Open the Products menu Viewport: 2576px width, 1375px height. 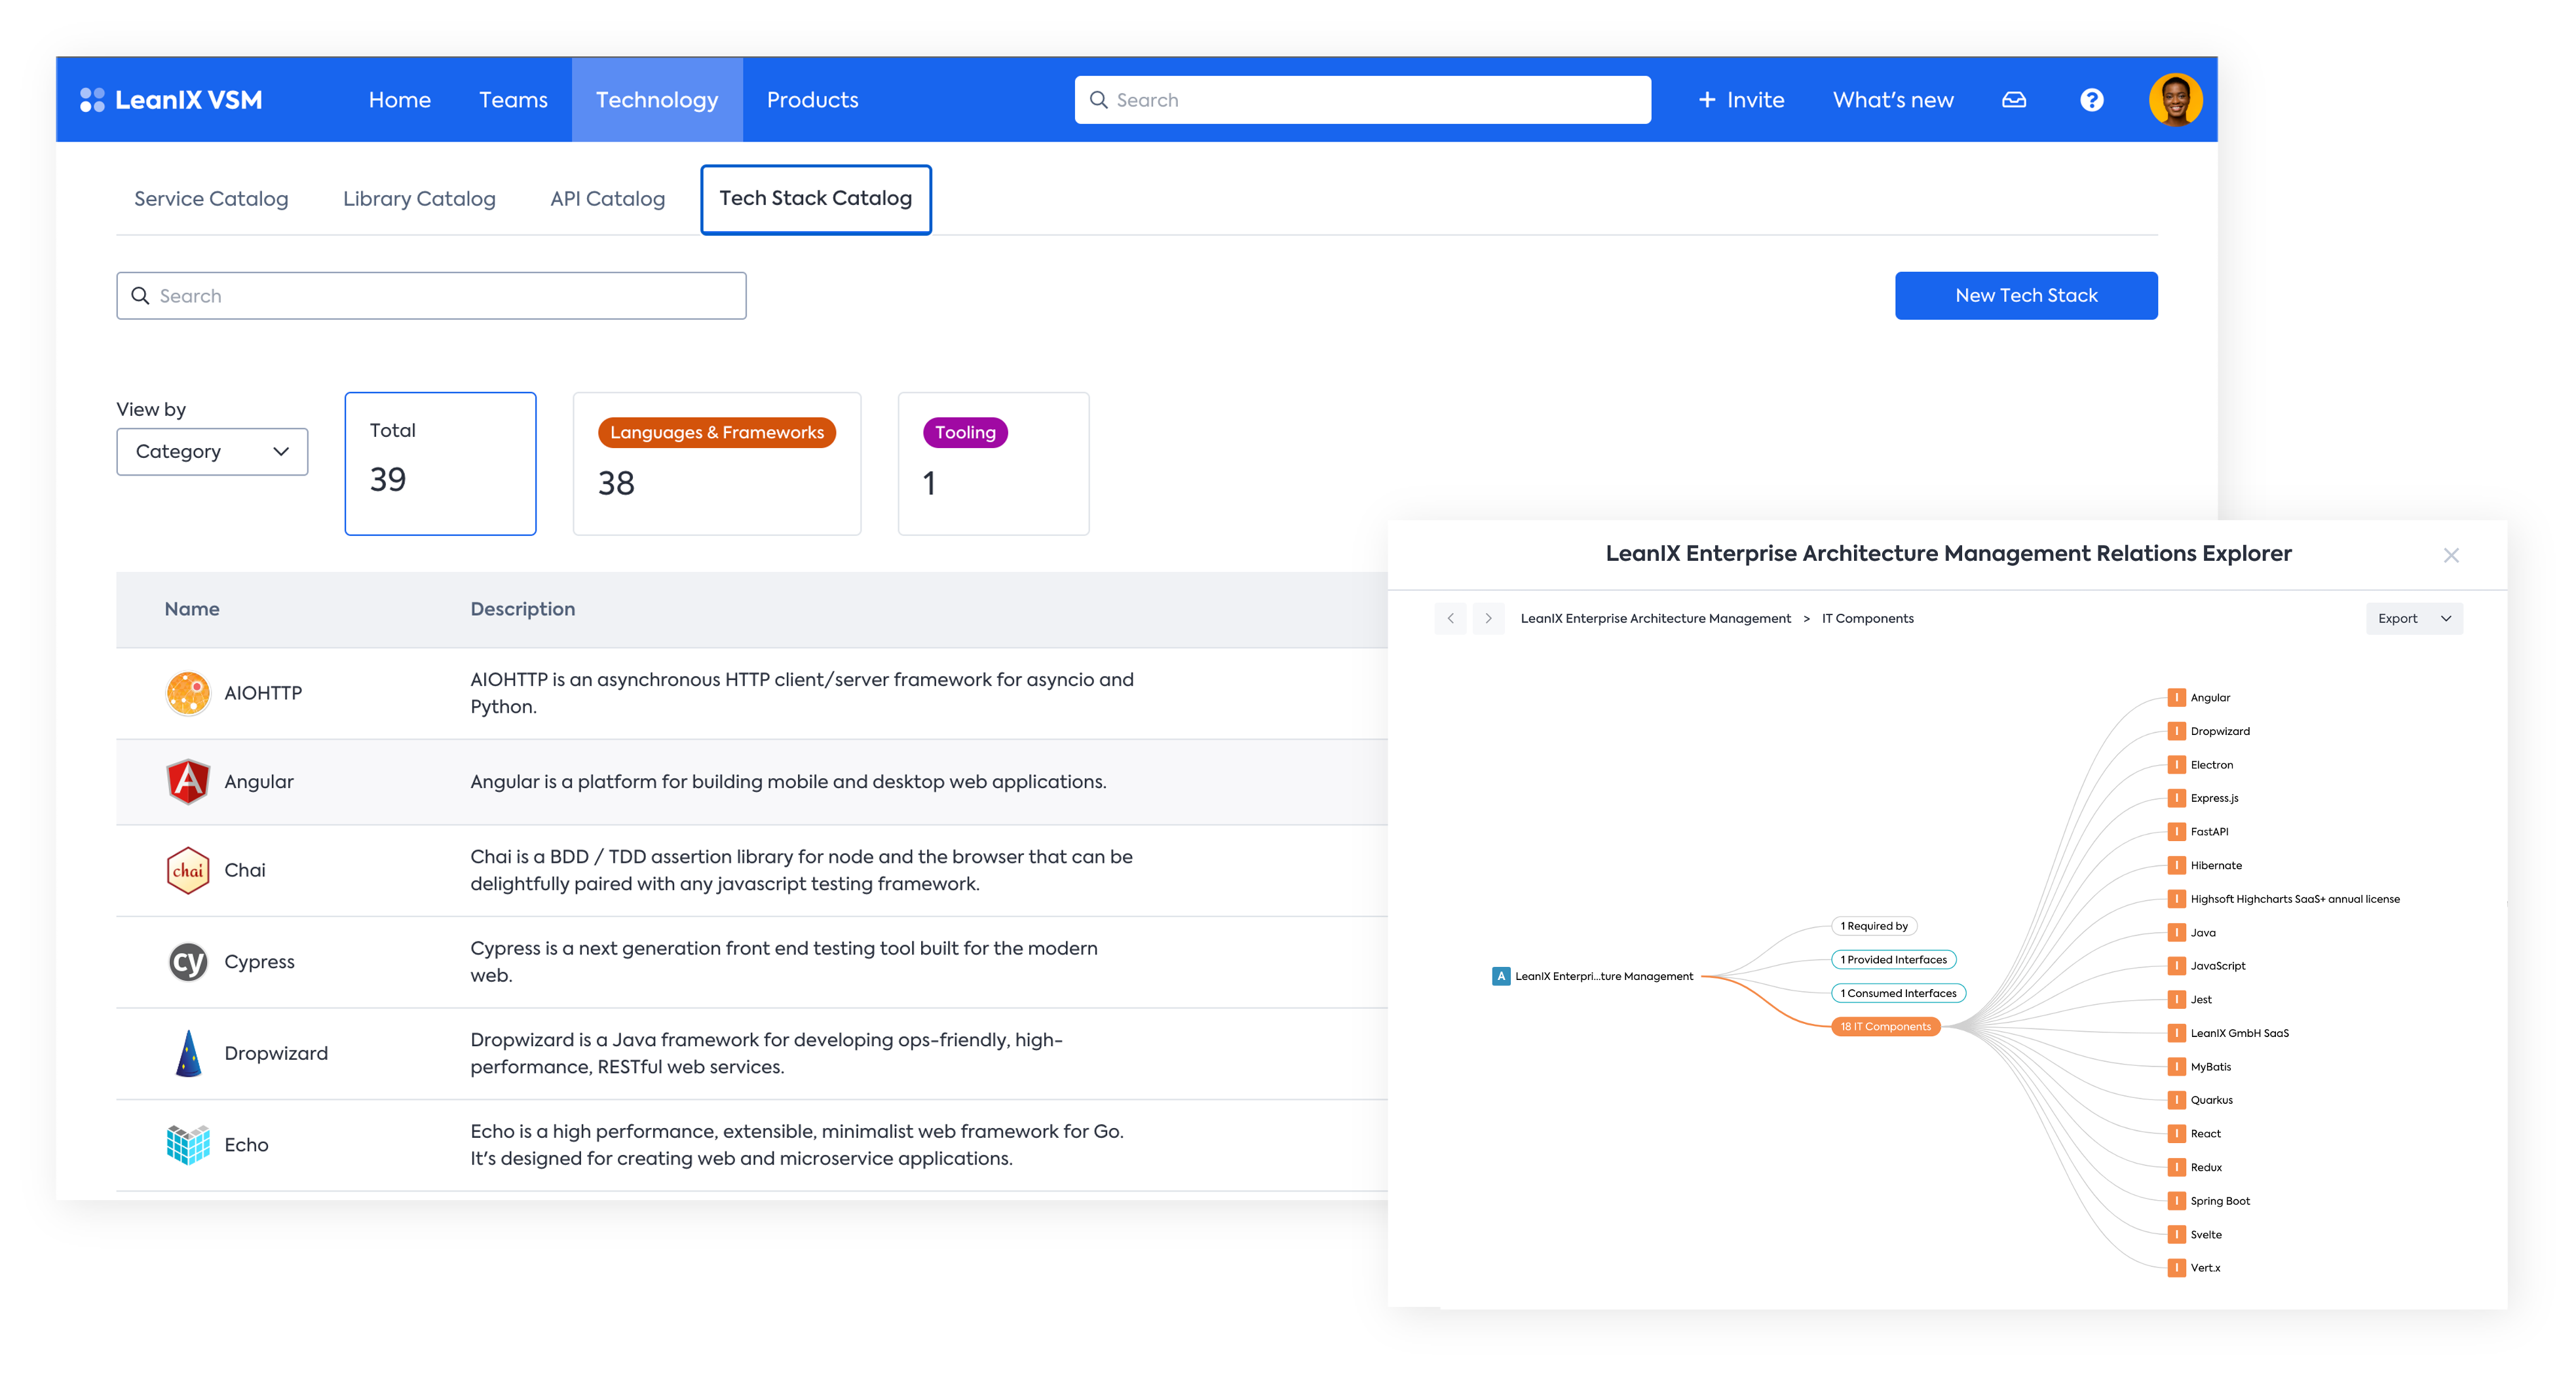click(x=812, y=100)
